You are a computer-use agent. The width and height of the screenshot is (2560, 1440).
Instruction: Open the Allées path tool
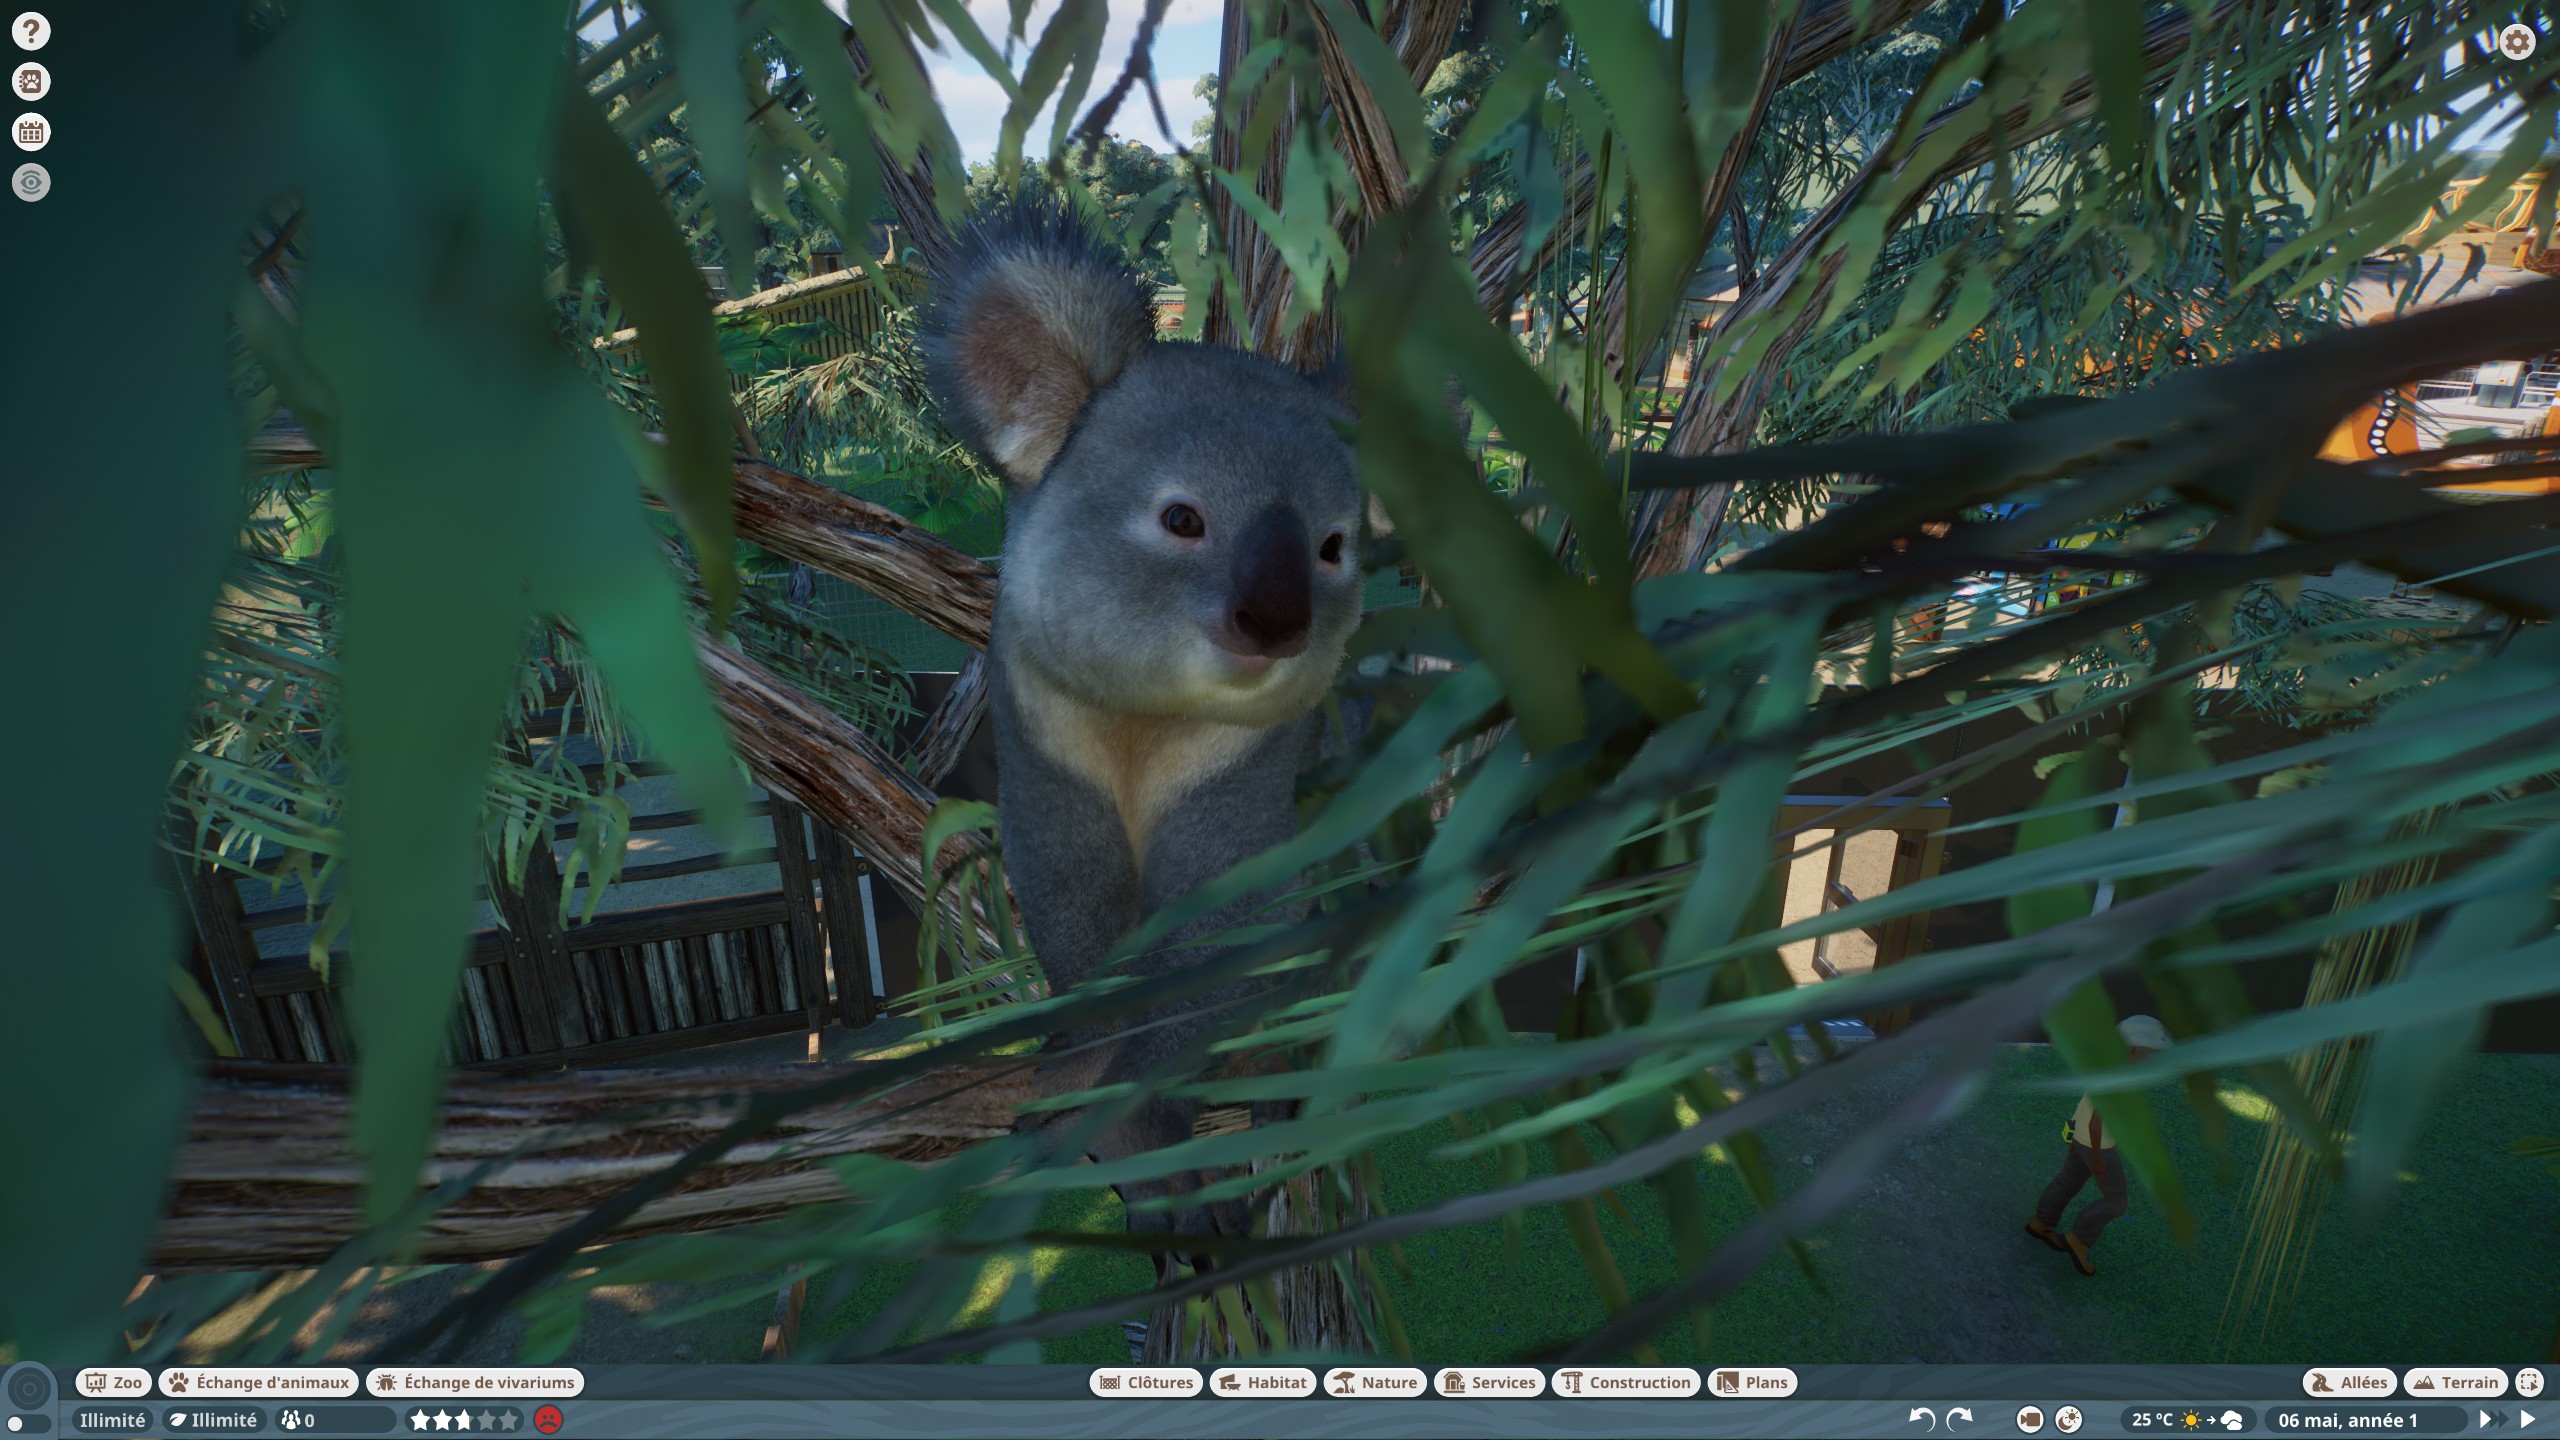coord(2350,1382)
